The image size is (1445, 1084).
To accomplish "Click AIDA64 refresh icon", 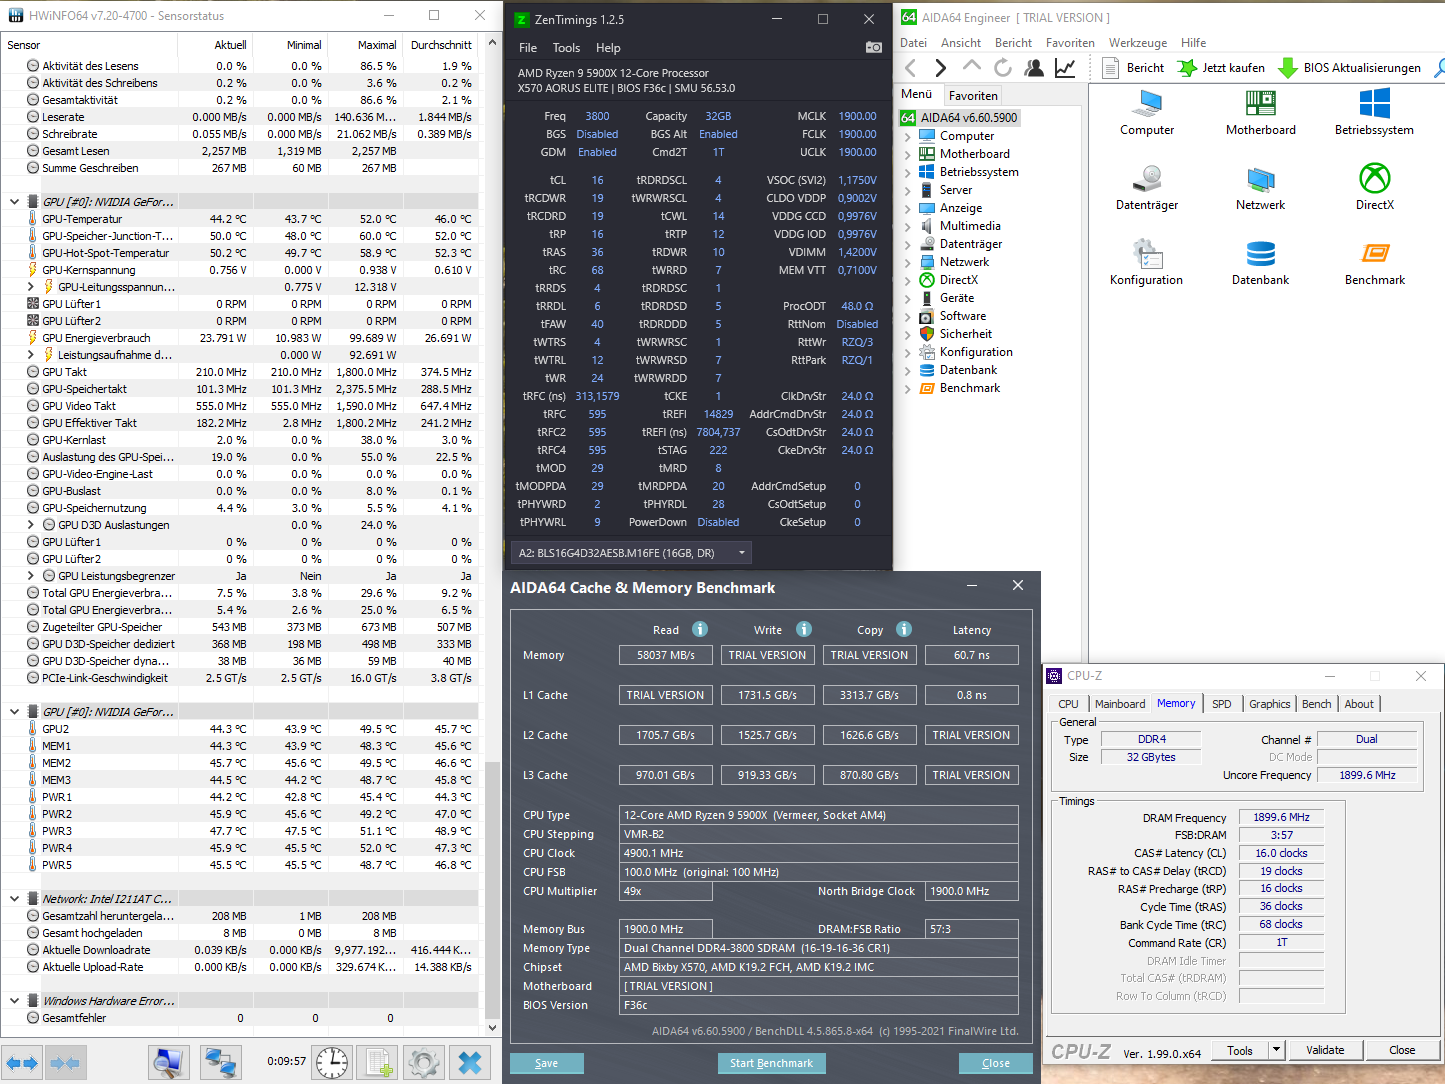I will click(x=1003, y=67).
